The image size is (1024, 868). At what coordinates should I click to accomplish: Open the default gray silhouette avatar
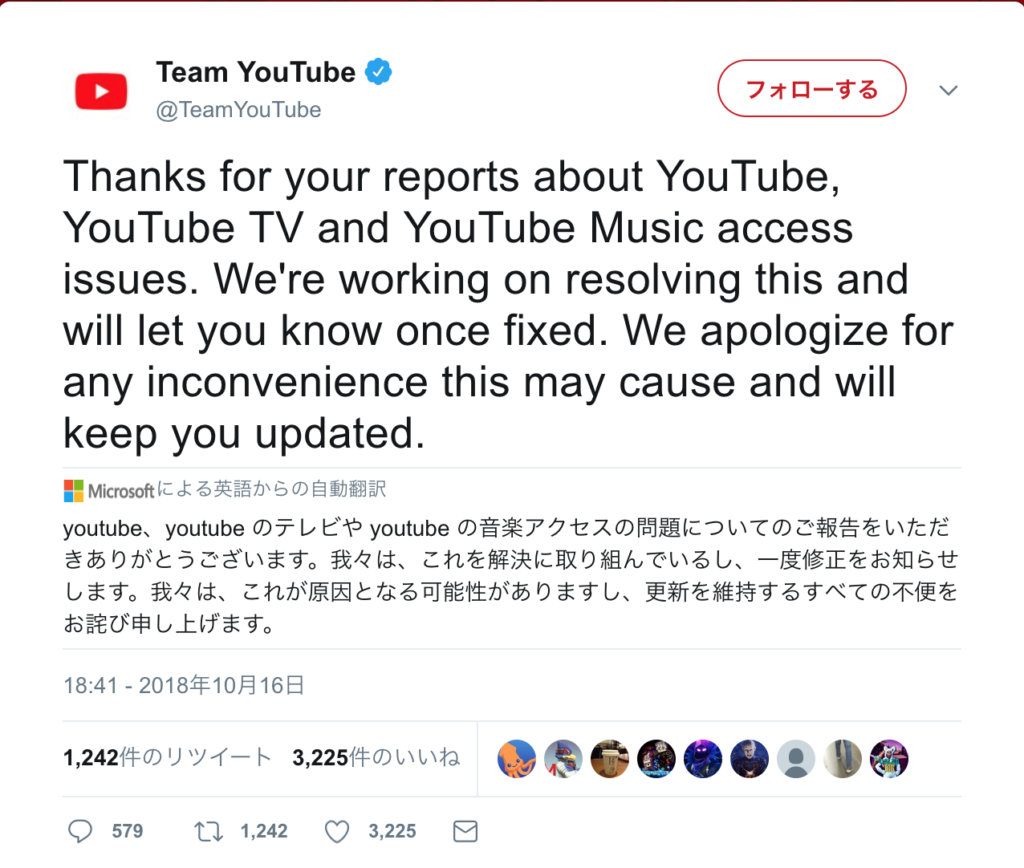tap(796, 759)
